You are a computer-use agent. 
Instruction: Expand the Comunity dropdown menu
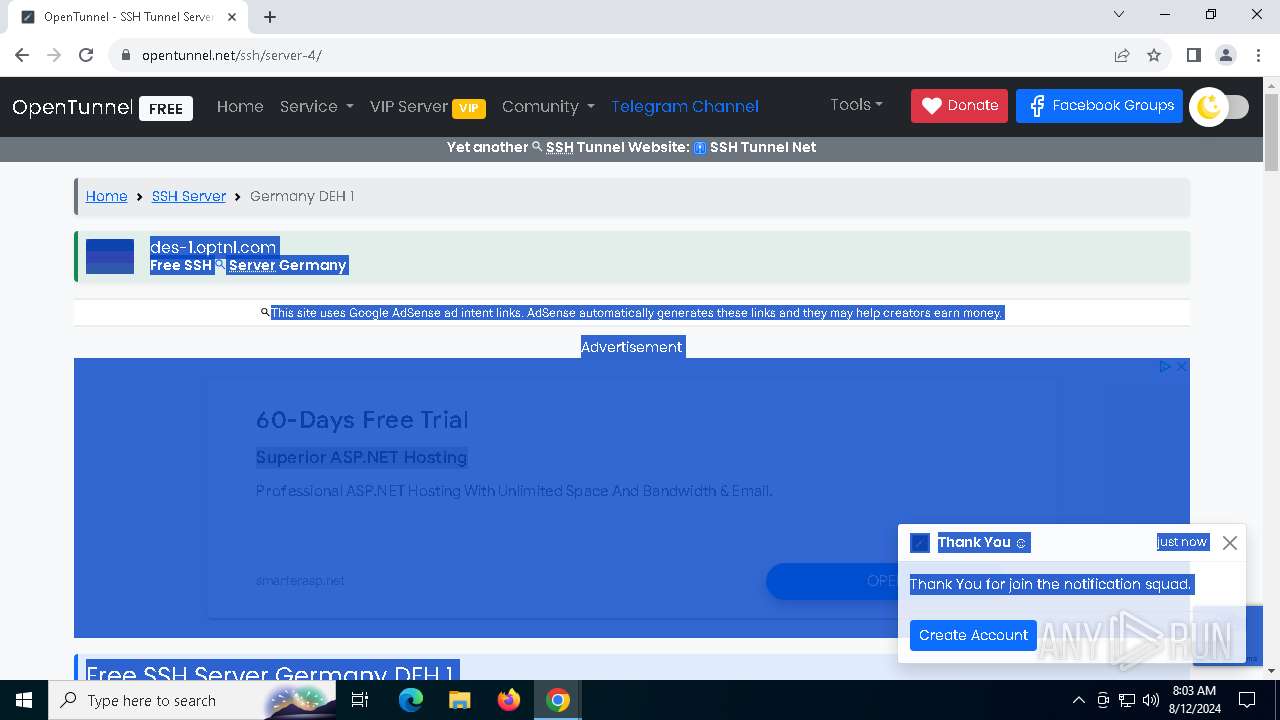pos(548,106)
